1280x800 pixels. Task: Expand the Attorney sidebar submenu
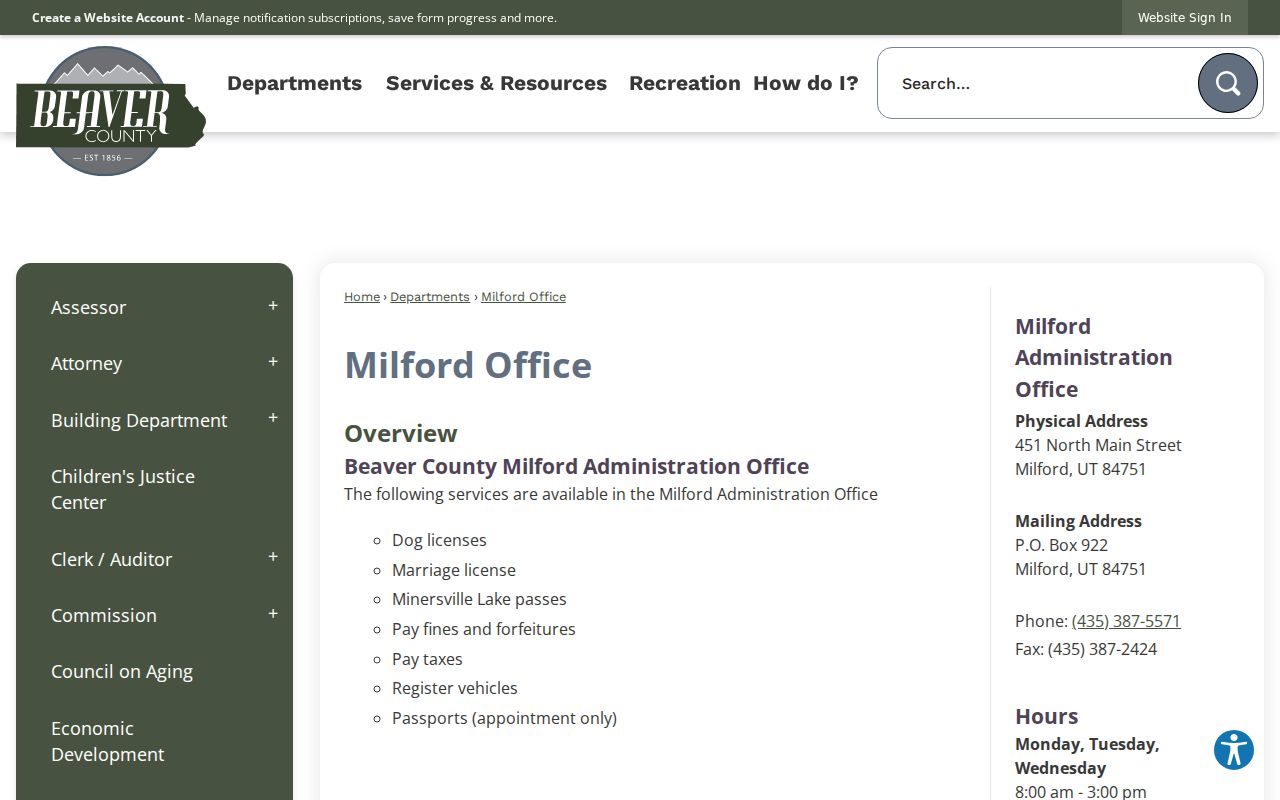[x=273, y=362]
